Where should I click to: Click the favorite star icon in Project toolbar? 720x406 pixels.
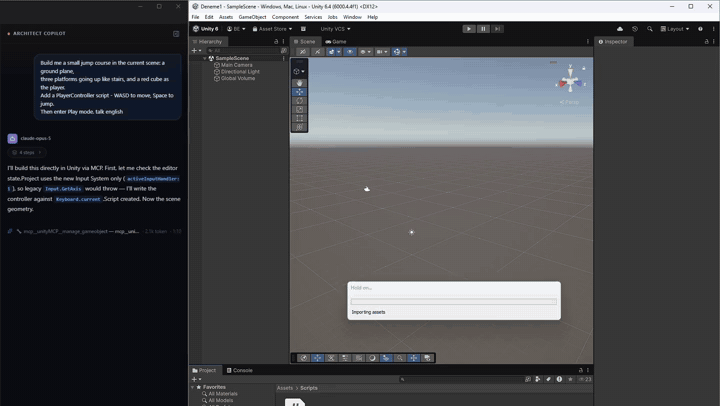570,379
